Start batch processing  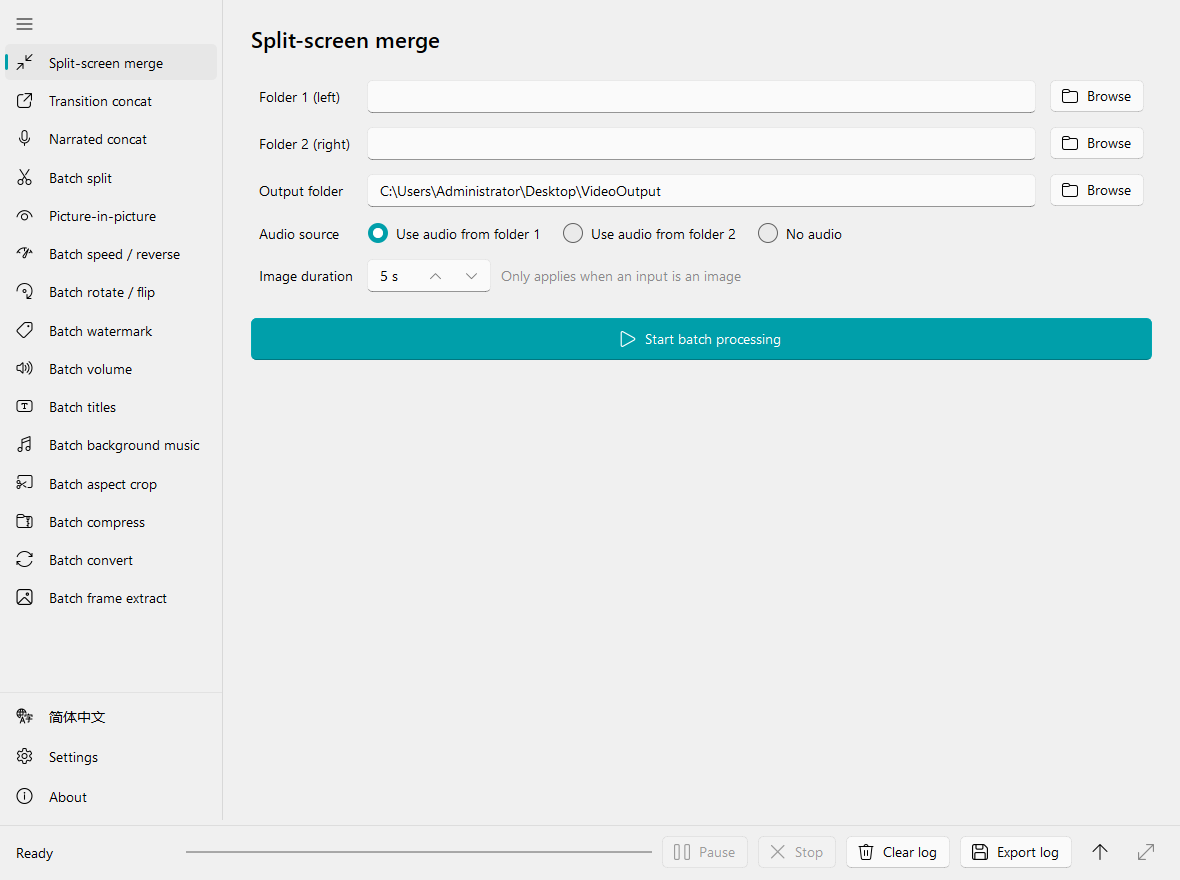pos(701,339)
